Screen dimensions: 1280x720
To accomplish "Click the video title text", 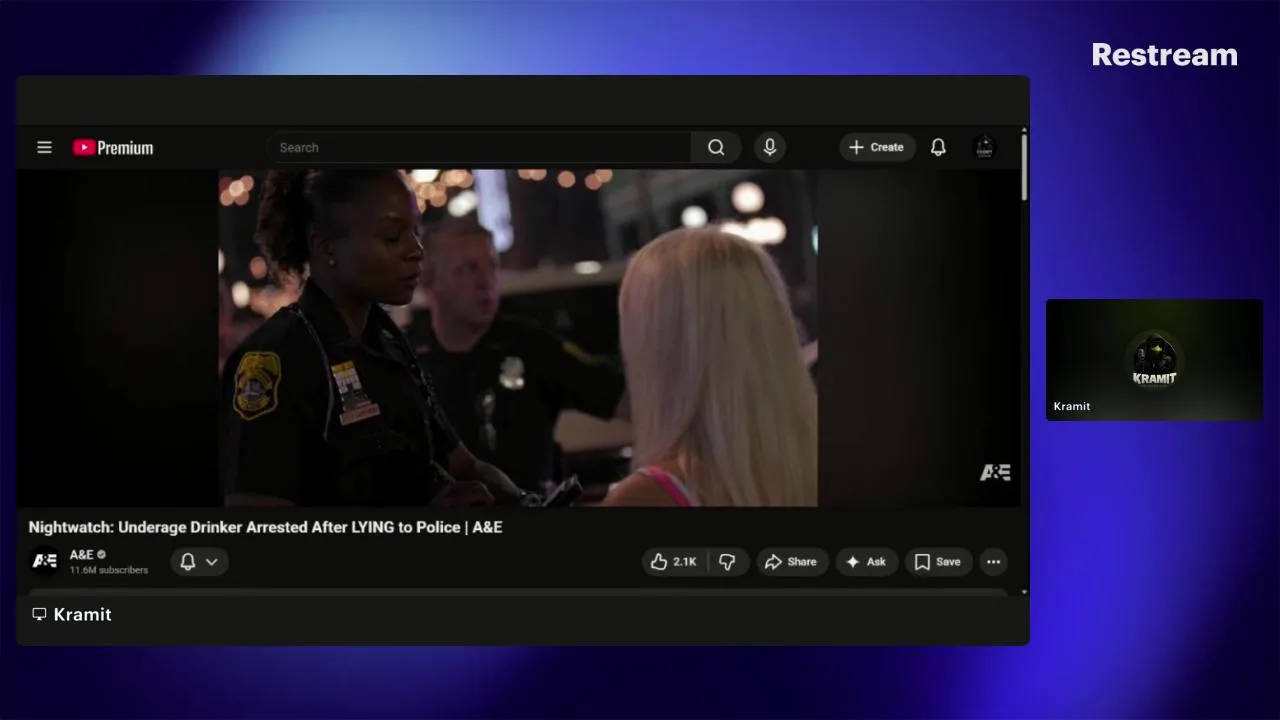I will (x=265, y=527).
